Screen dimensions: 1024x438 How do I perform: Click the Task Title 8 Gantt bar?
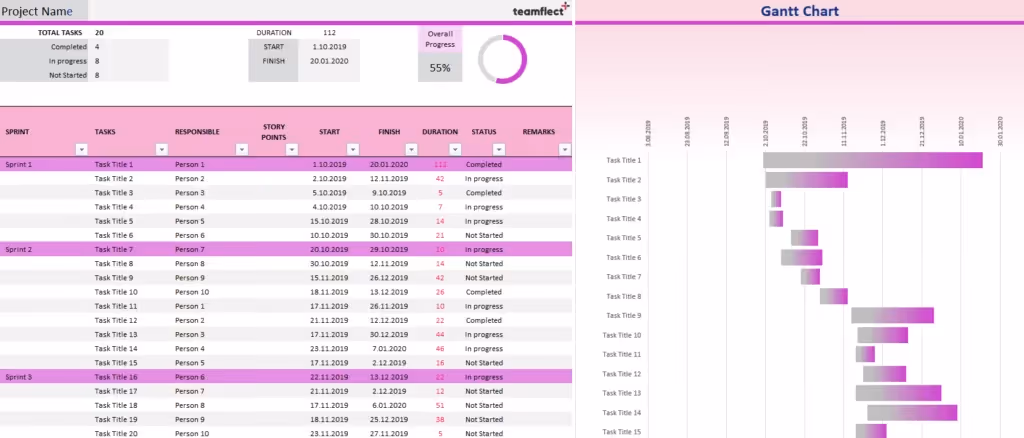click(834, 296)
